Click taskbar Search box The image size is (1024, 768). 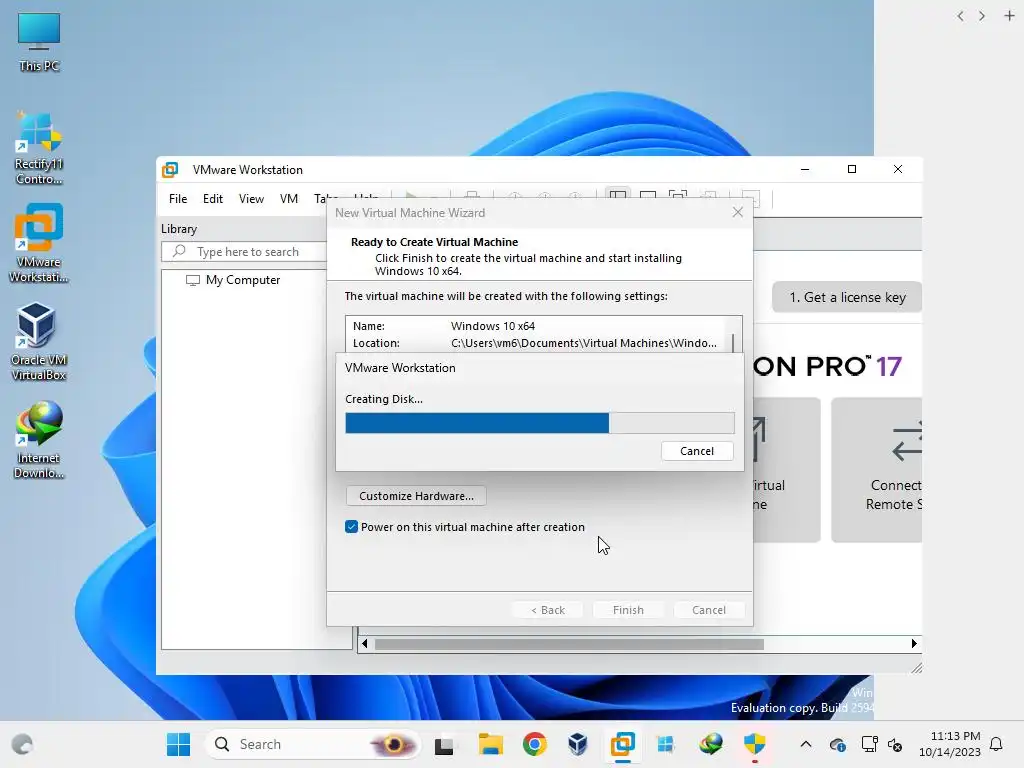312,744
